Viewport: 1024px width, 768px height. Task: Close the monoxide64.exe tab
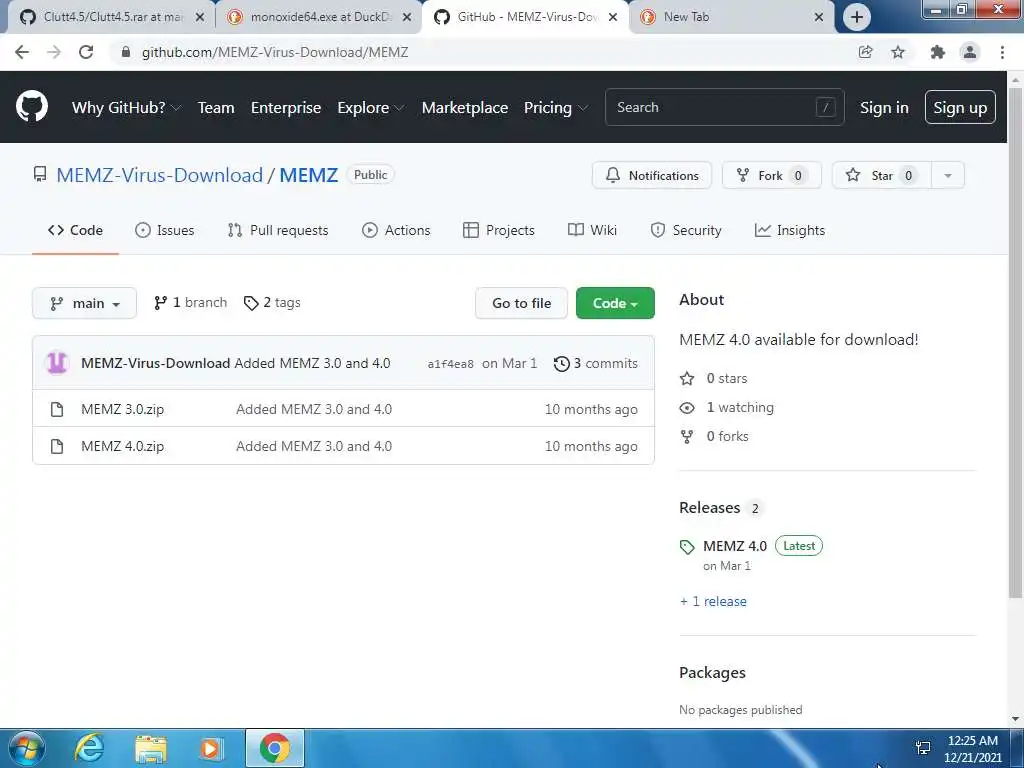407,17
